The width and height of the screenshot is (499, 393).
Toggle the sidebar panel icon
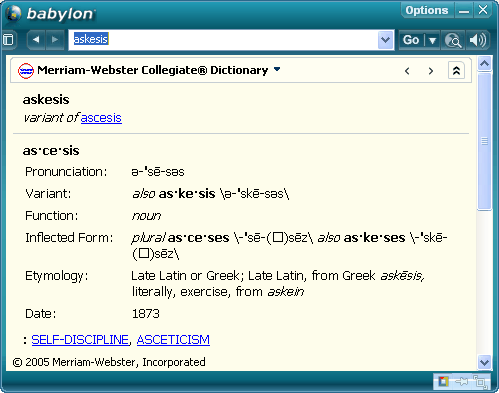(8, 40)
